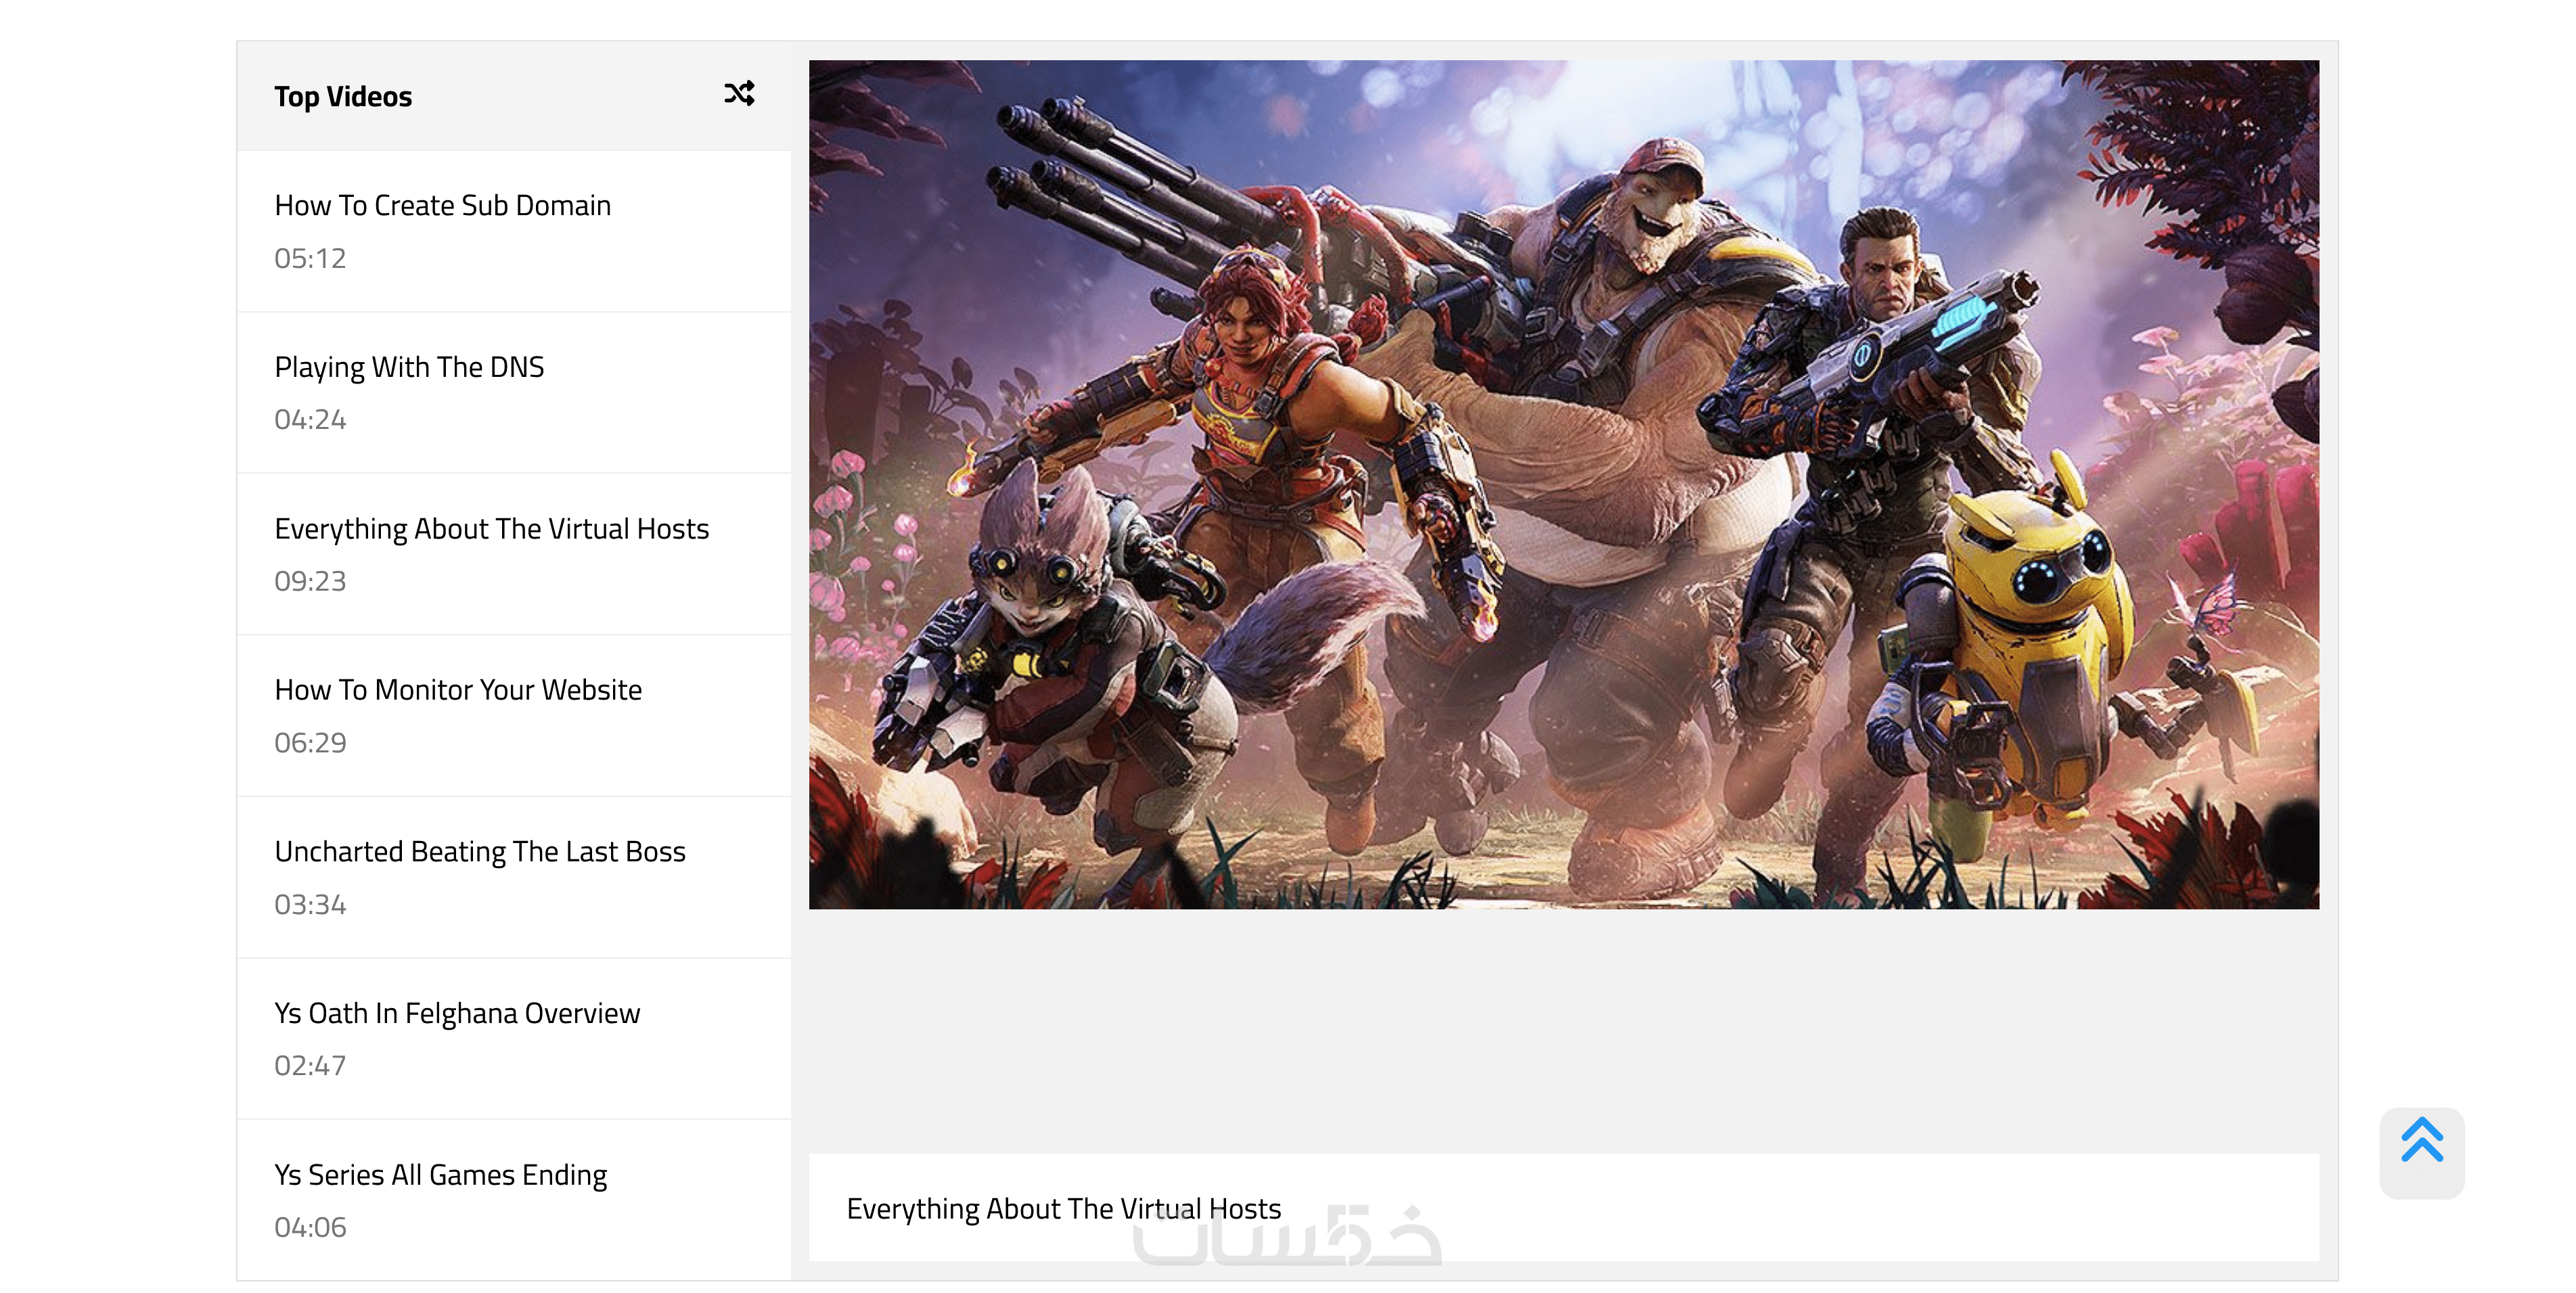
Task: Click the scroll-to-top double chevron icon
Action: point(2421,1141)
